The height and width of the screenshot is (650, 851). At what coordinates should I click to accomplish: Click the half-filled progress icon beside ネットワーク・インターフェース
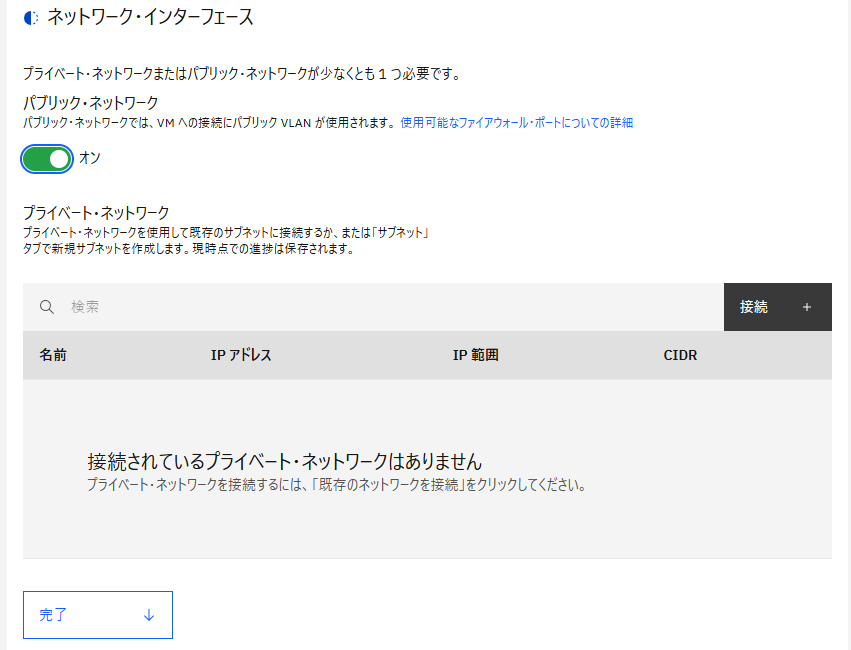point(31,18)
